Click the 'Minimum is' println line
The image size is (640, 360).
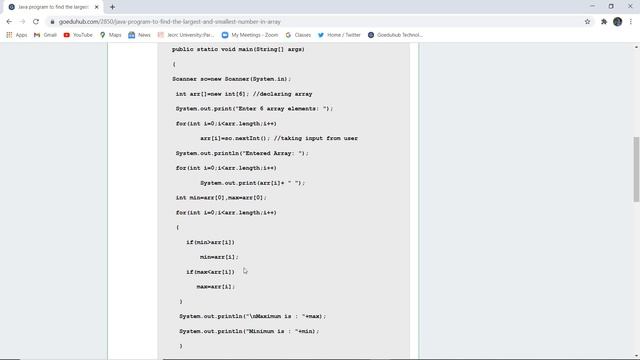pos(249,331)
